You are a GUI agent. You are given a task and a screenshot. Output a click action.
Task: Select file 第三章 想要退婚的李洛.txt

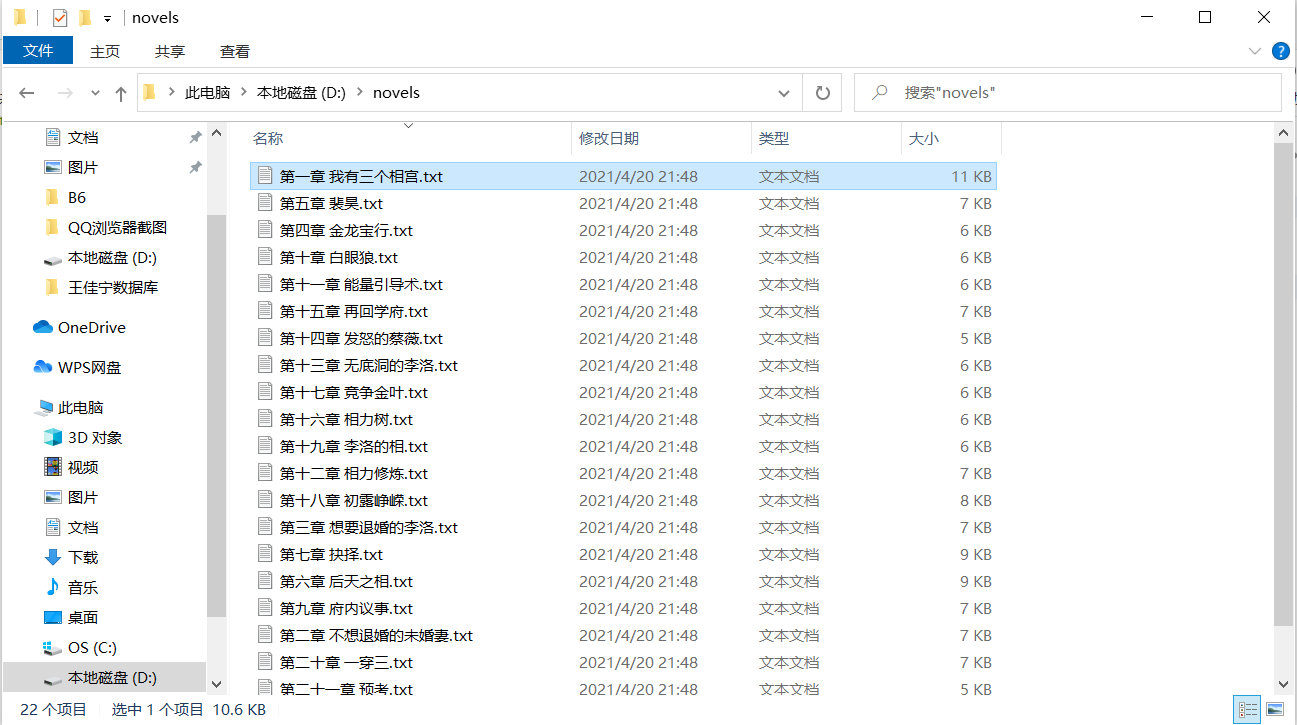(x=369, y=527)
